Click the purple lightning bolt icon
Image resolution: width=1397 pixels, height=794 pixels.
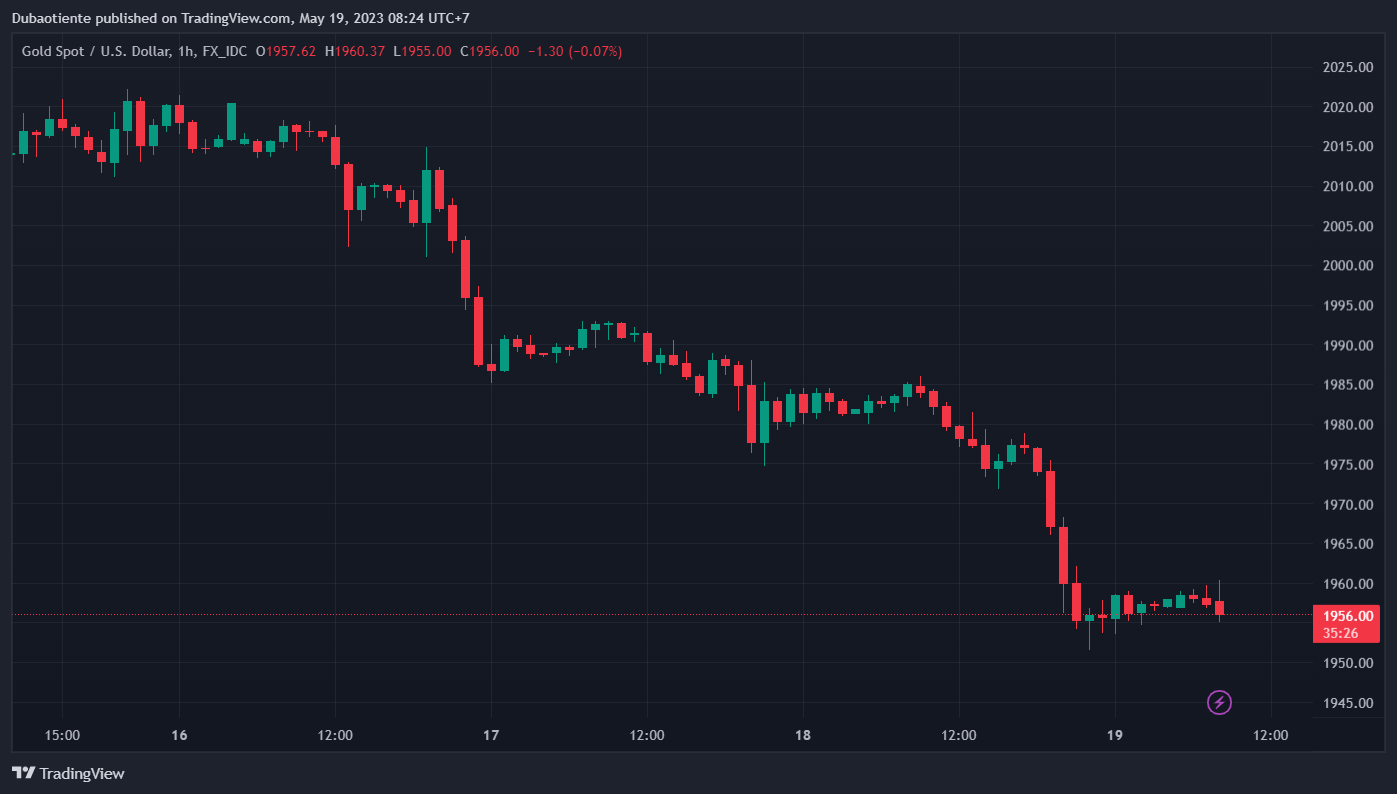[x=1219, y=702]
